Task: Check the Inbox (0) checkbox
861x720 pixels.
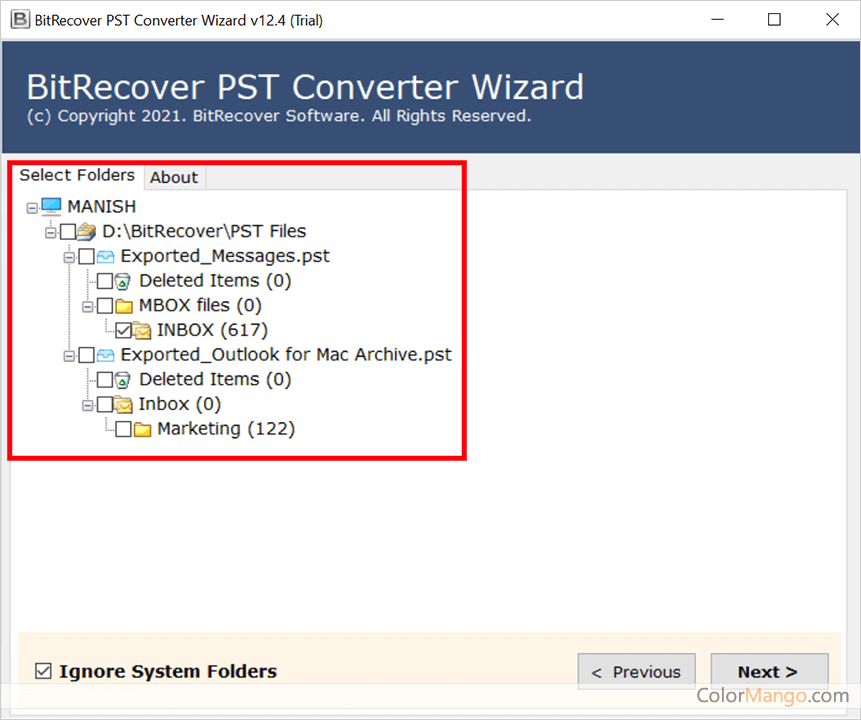Action: point(104,405)
